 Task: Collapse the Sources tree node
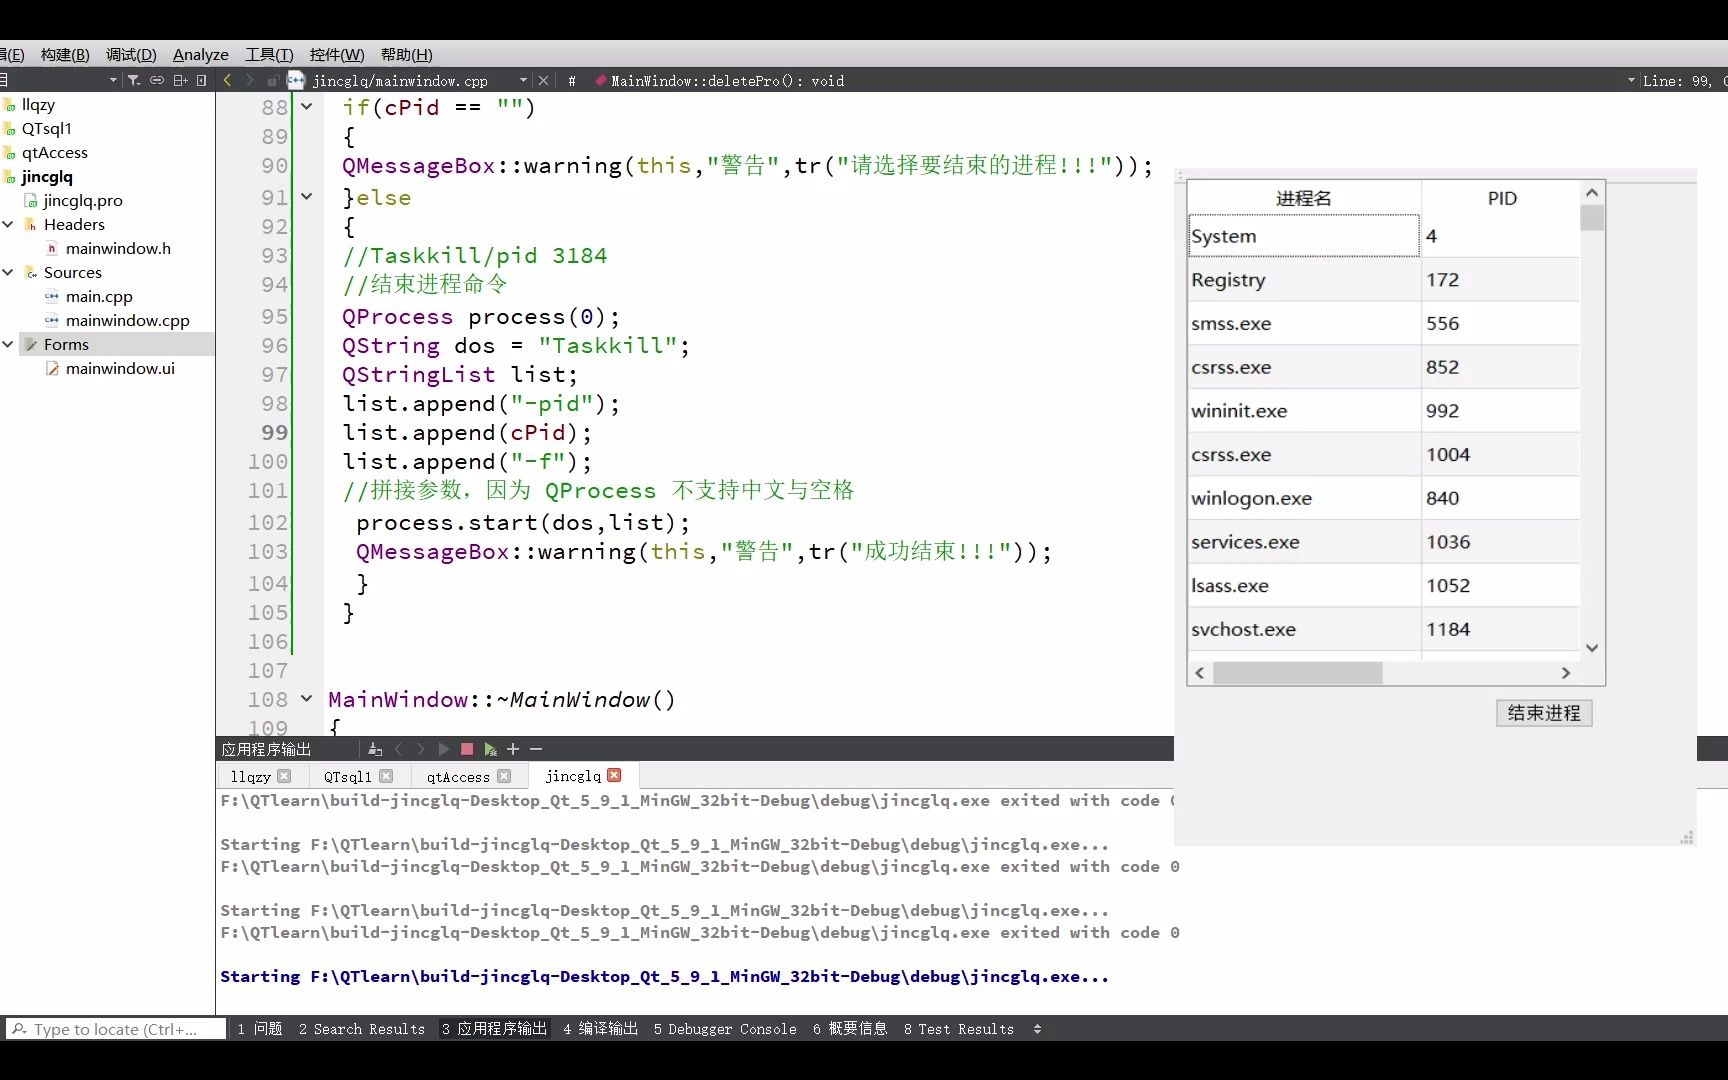[x=8, y=272]
